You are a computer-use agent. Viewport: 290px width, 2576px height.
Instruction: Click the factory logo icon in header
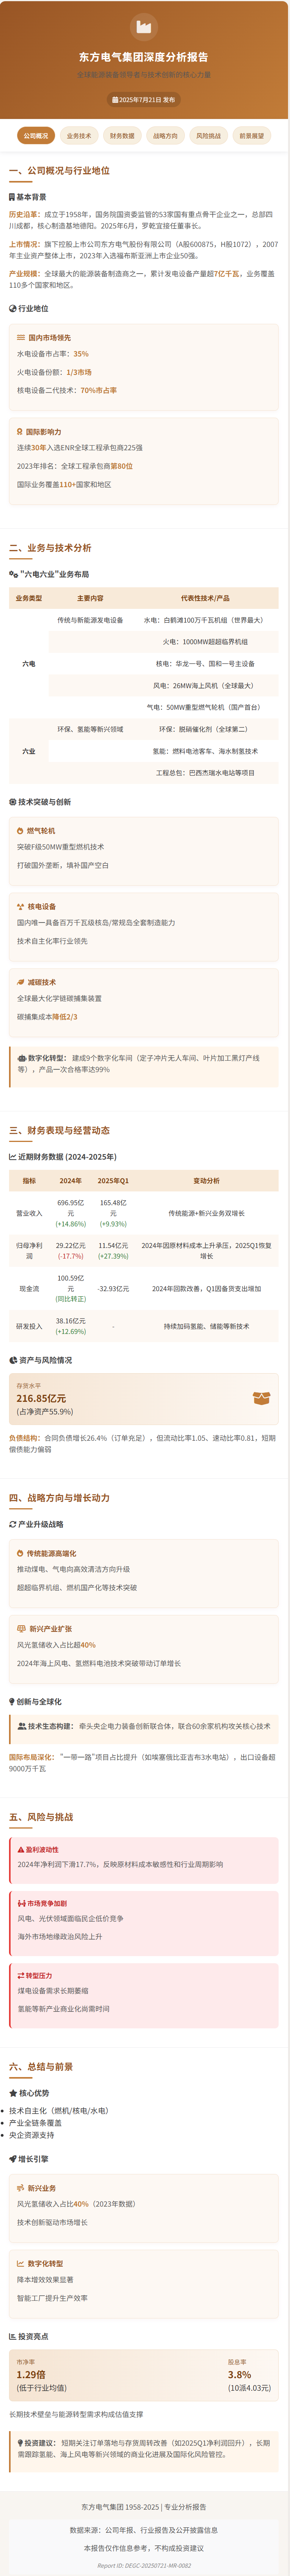144,27
